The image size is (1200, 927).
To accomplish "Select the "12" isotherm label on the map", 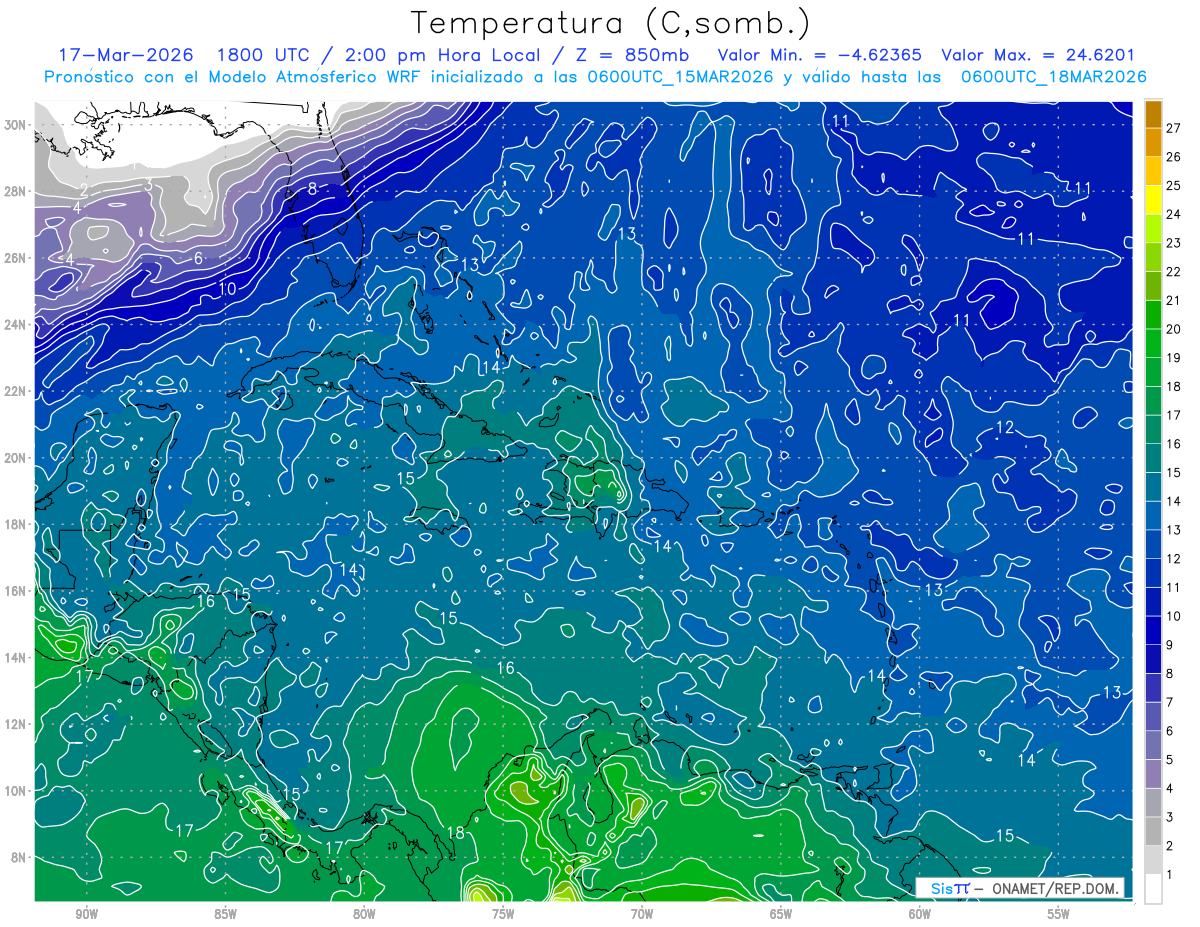I will point(1005,427).
